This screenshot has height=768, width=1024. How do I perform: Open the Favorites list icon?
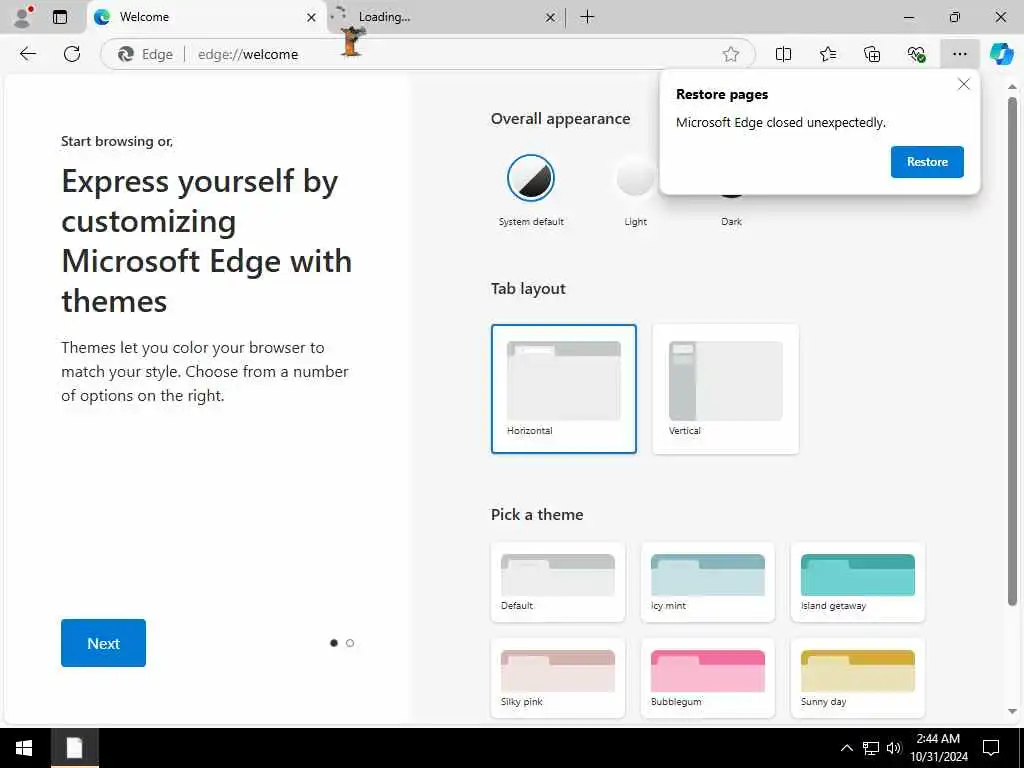tap(827, 54)
